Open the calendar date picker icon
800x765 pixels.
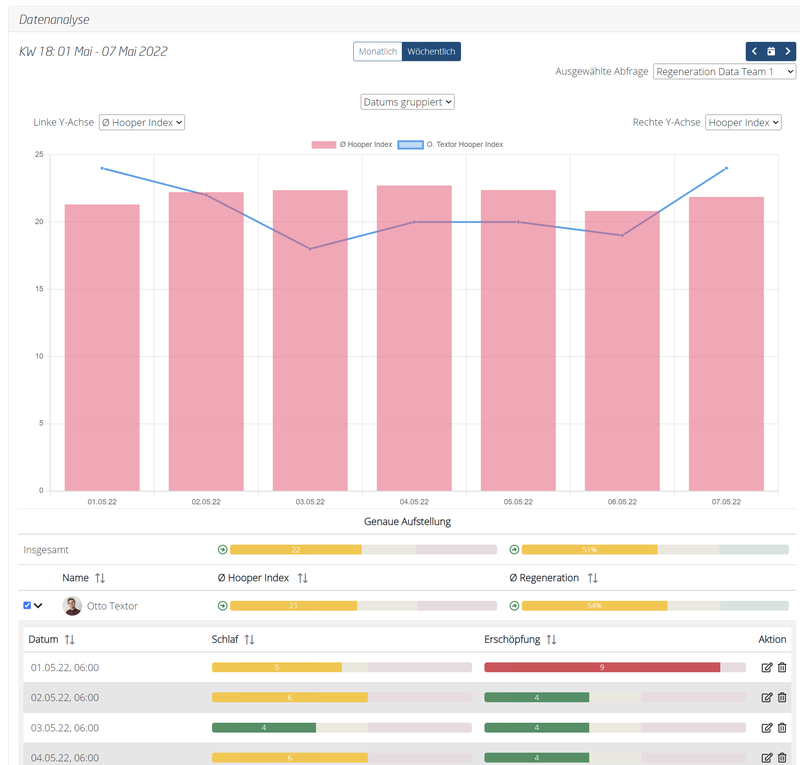click(771, 51)
